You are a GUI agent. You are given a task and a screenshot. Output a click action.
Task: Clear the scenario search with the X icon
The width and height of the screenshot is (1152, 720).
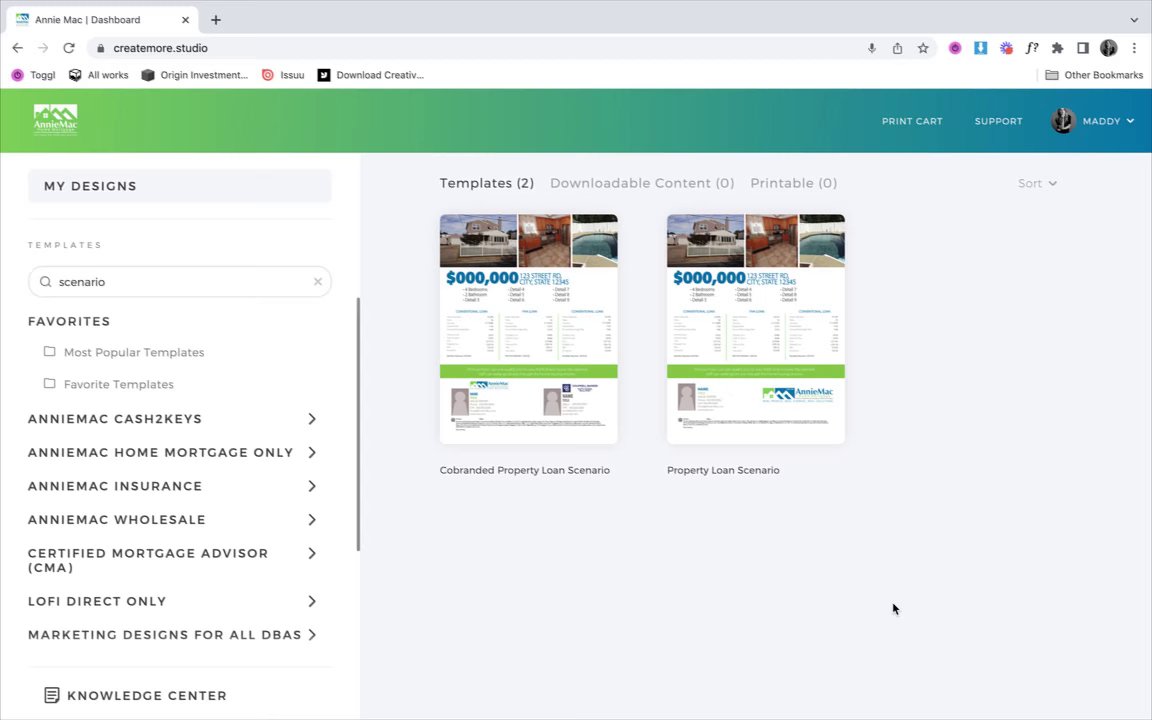tap(317, 281)
